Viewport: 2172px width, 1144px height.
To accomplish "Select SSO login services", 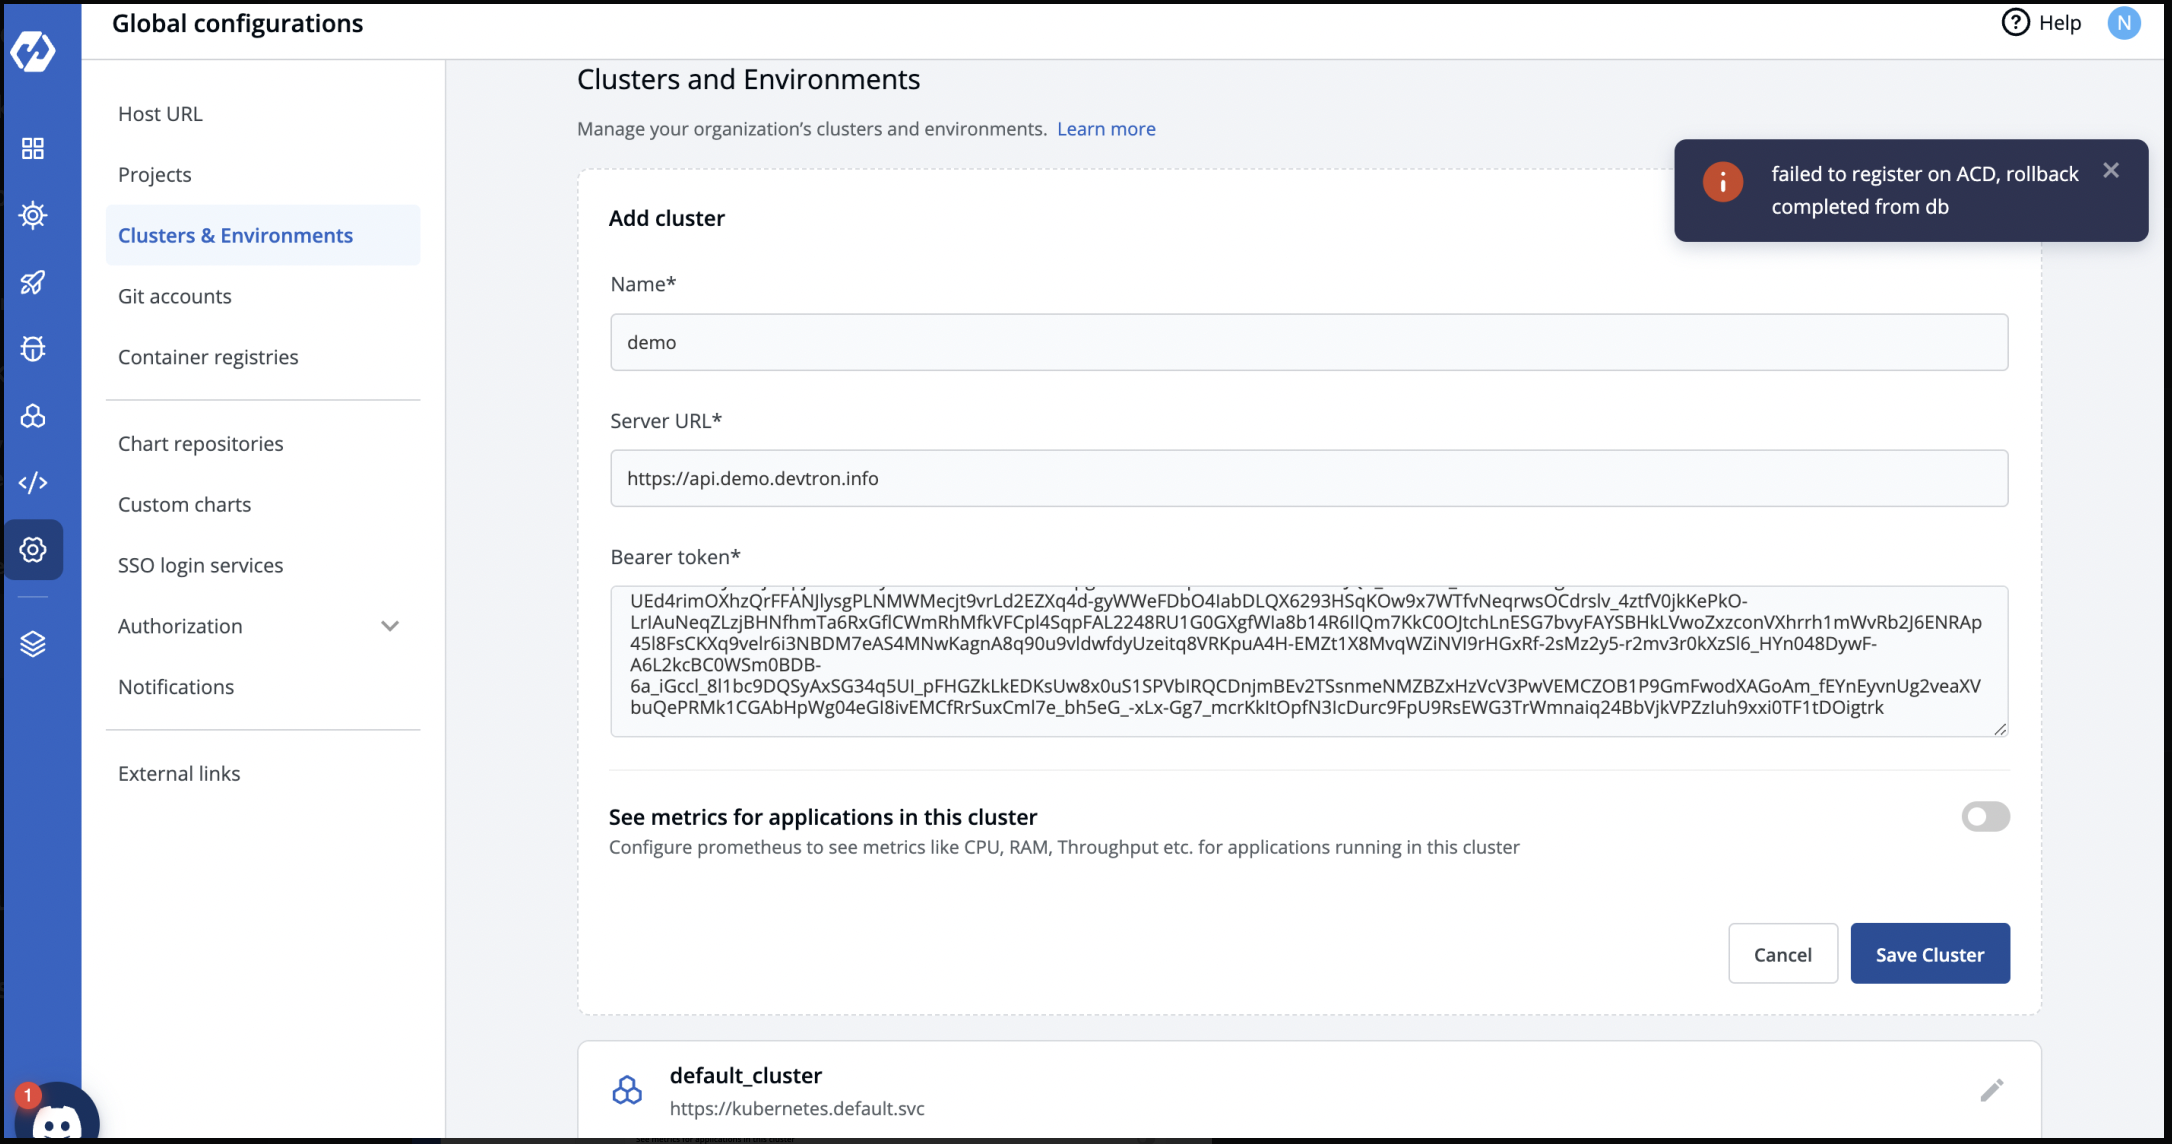I will click(x=201, y=566).
